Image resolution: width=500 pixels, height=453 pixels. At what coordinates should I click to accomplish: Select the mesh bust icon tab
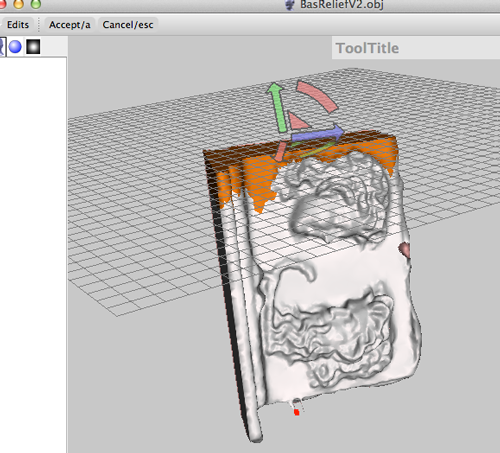click(2, 47)
